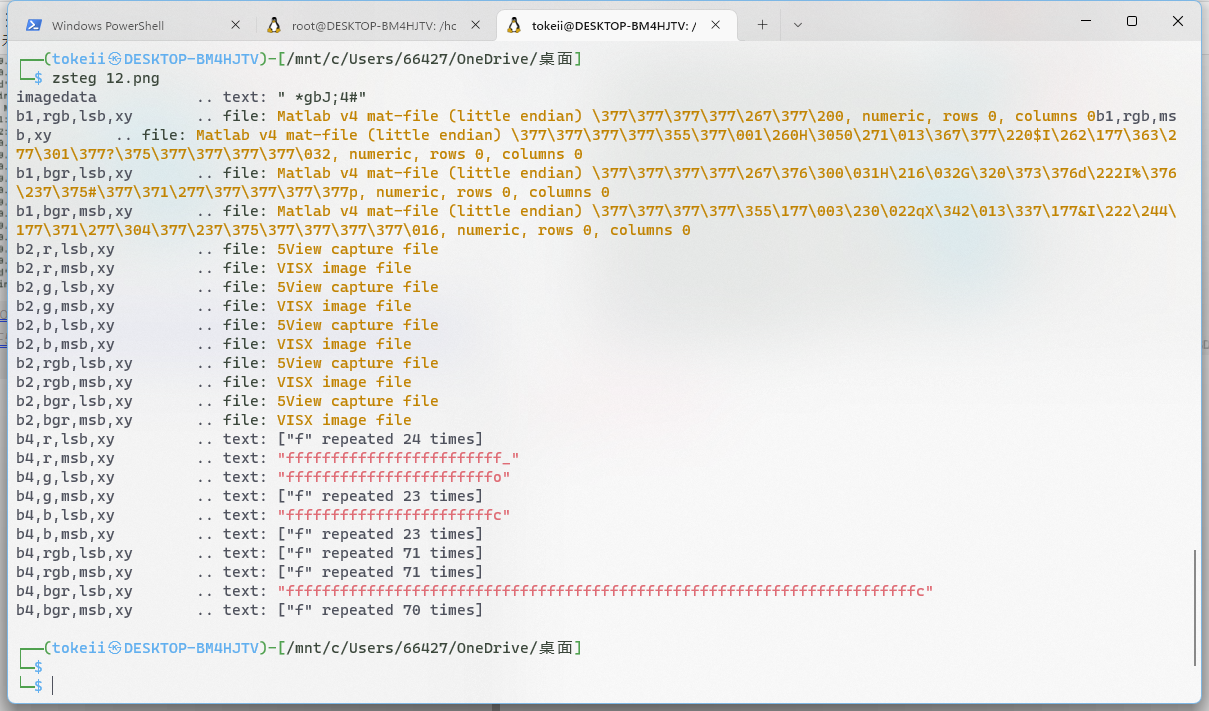Open a new terminal tab

click(762, 25)
